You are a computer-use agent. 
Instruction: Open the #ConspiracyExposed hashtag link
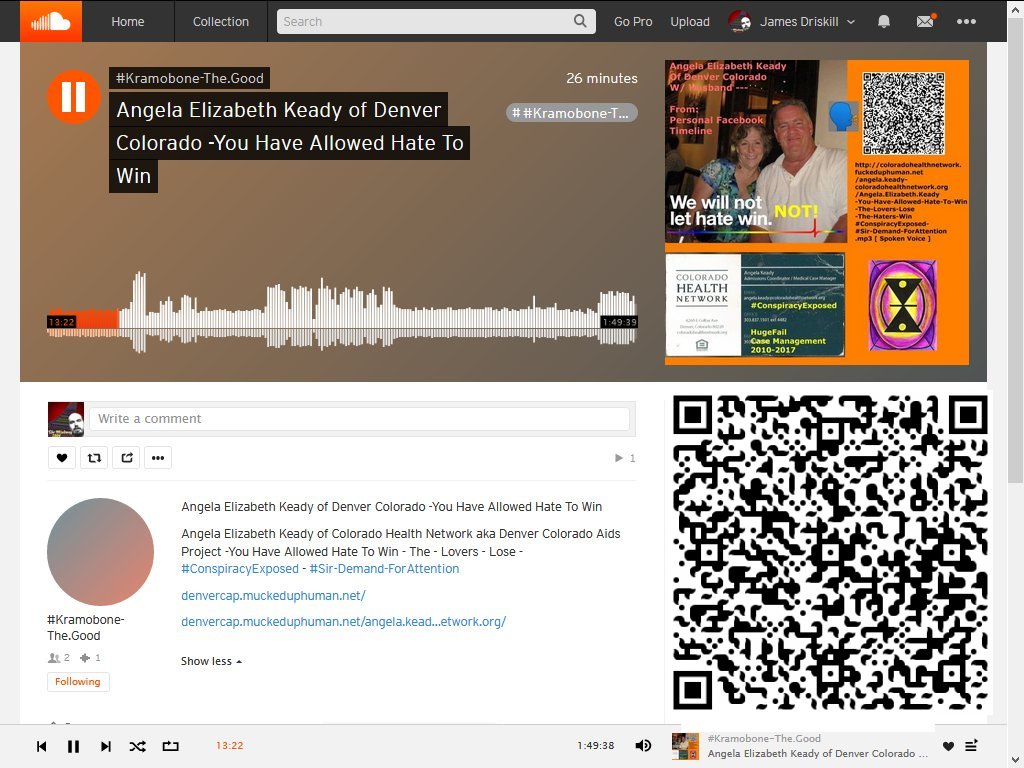pos(240,569)
